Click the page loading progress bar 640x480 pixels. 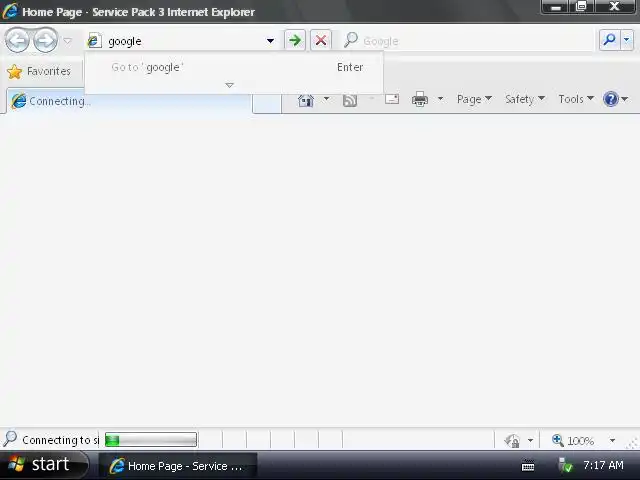tap(151, 440)
